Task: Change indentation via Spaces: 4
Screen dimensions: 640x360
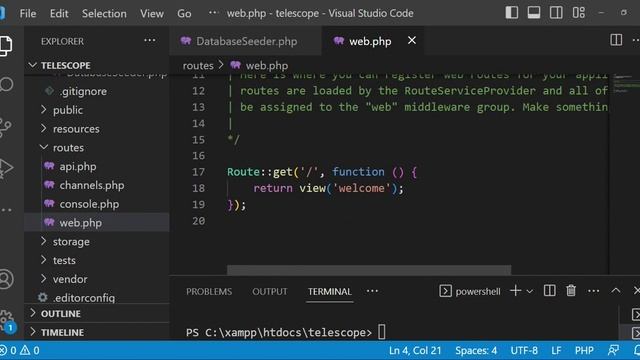Action: [476, 350]
